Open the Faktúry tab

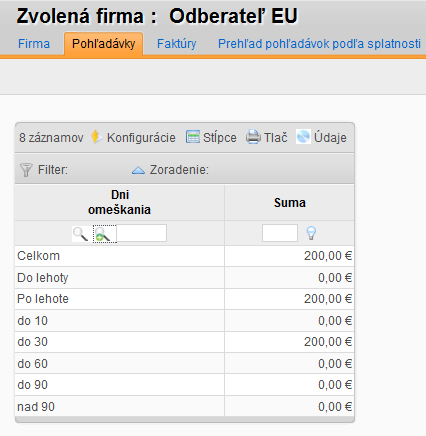tap(177, 44)
